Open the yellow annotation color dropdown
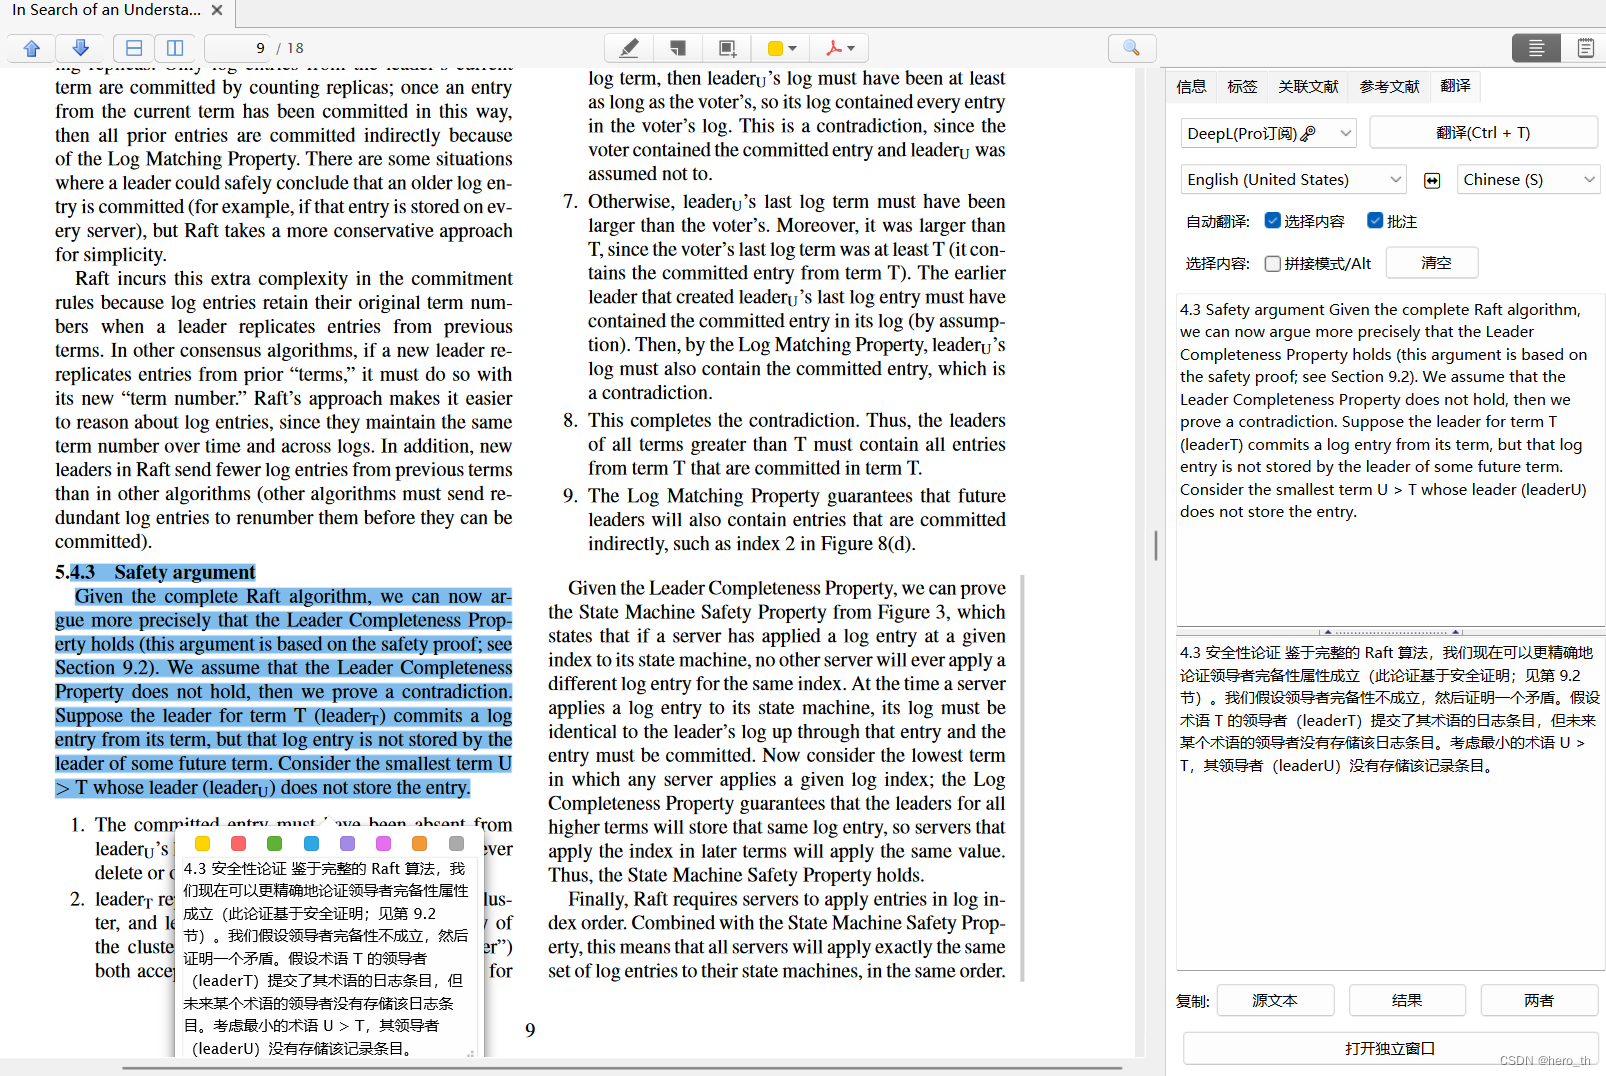The image size is (1606, 1076). pos(782,48)
